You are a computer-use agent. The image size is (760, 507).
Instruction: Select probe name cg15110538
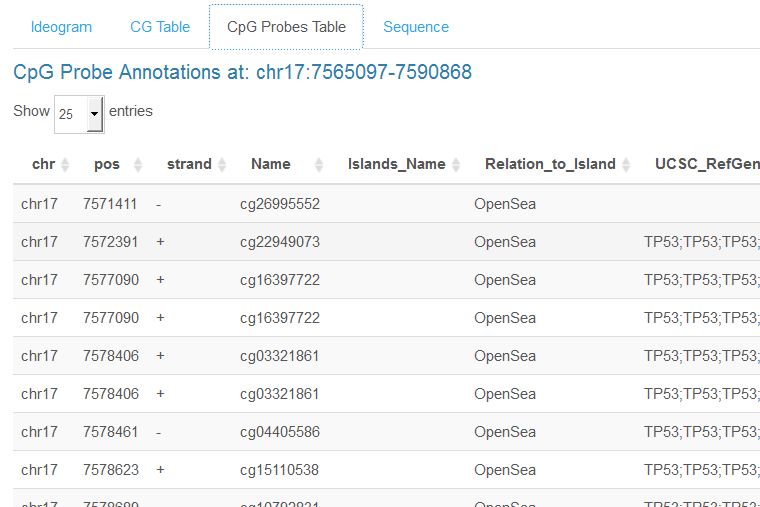click(x=279, y=470)
